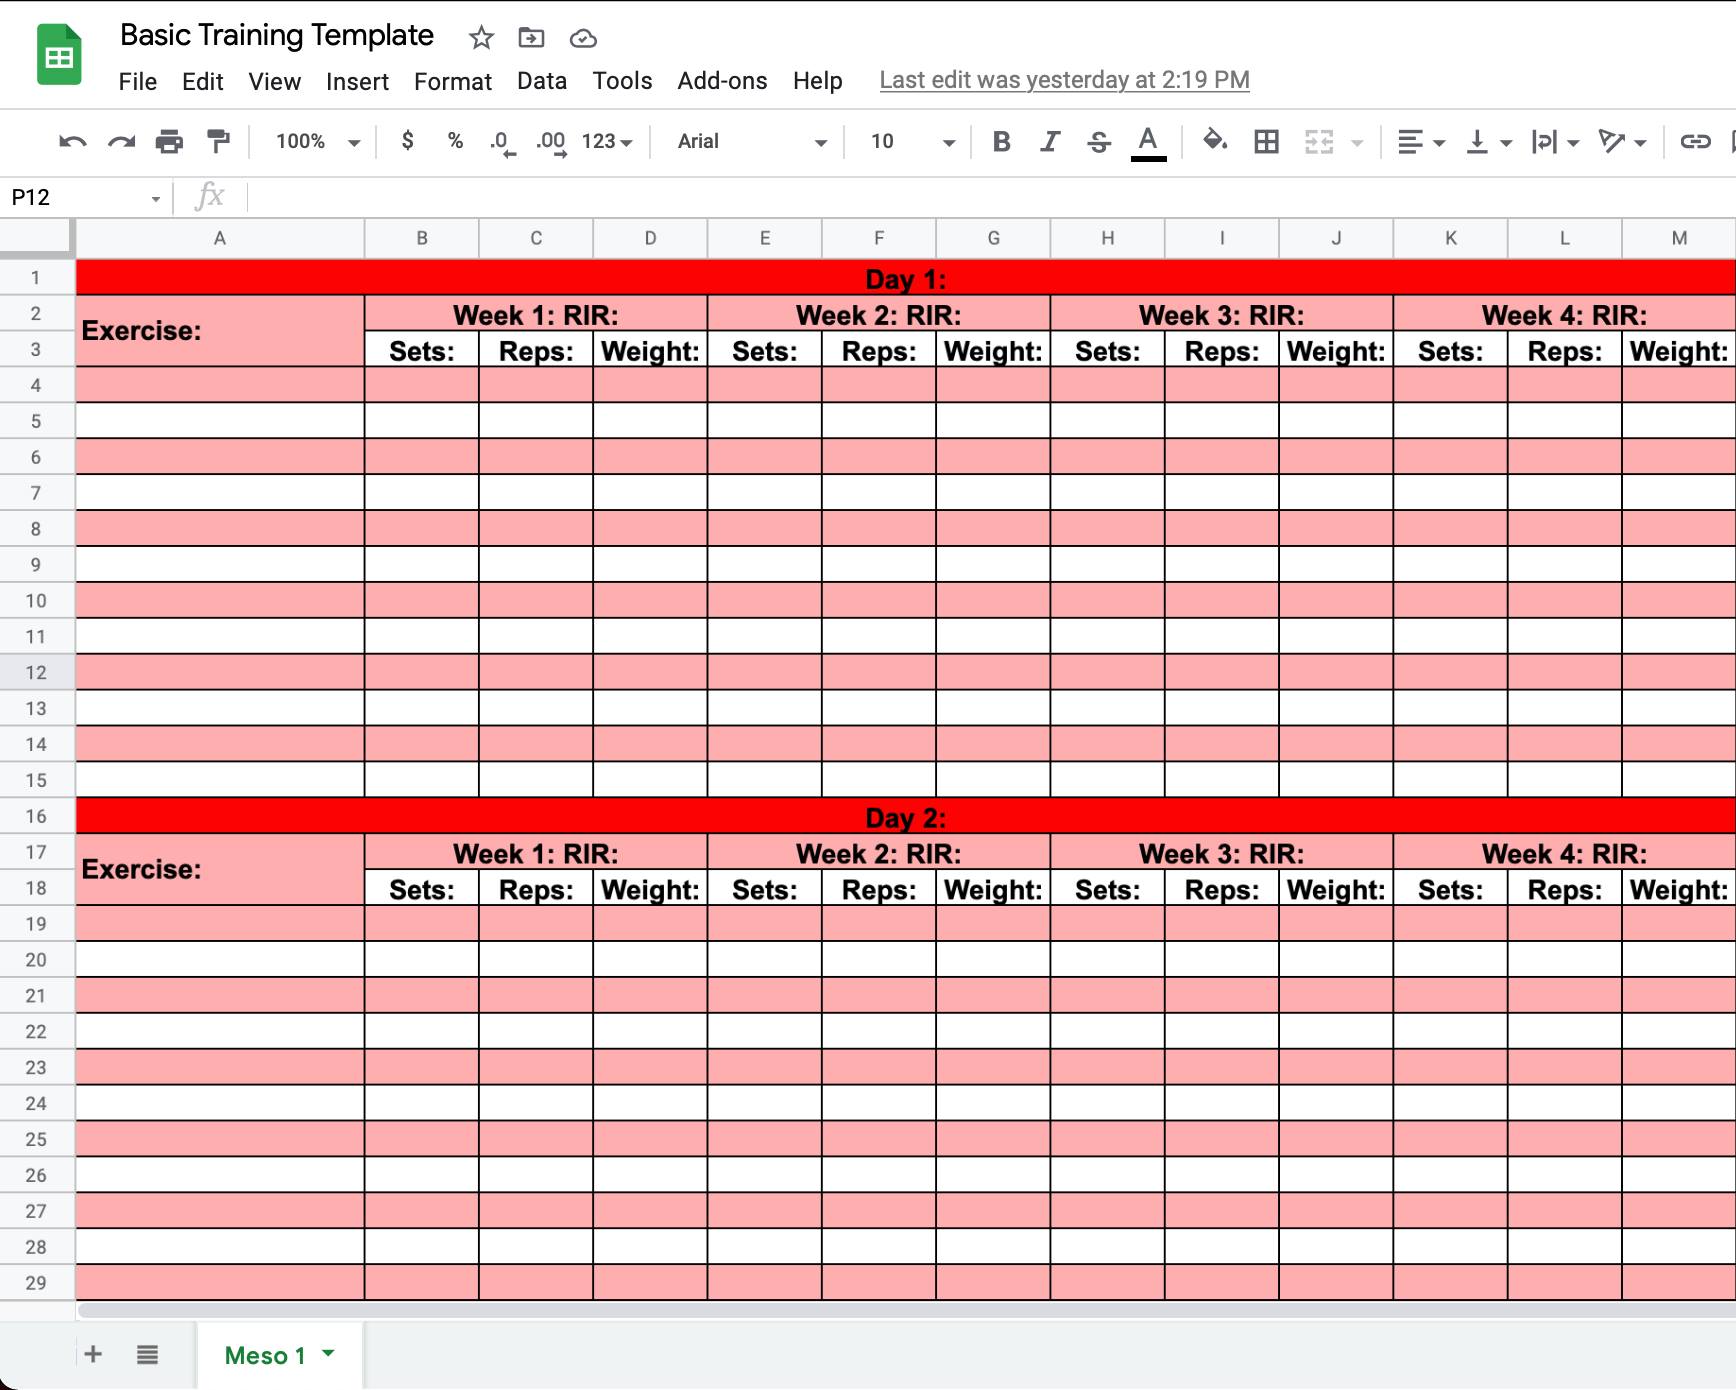Image resolution: width=1736 pixels, height=1390 pixels.
Task: Open the Edit menu
Action: (202, 81)
